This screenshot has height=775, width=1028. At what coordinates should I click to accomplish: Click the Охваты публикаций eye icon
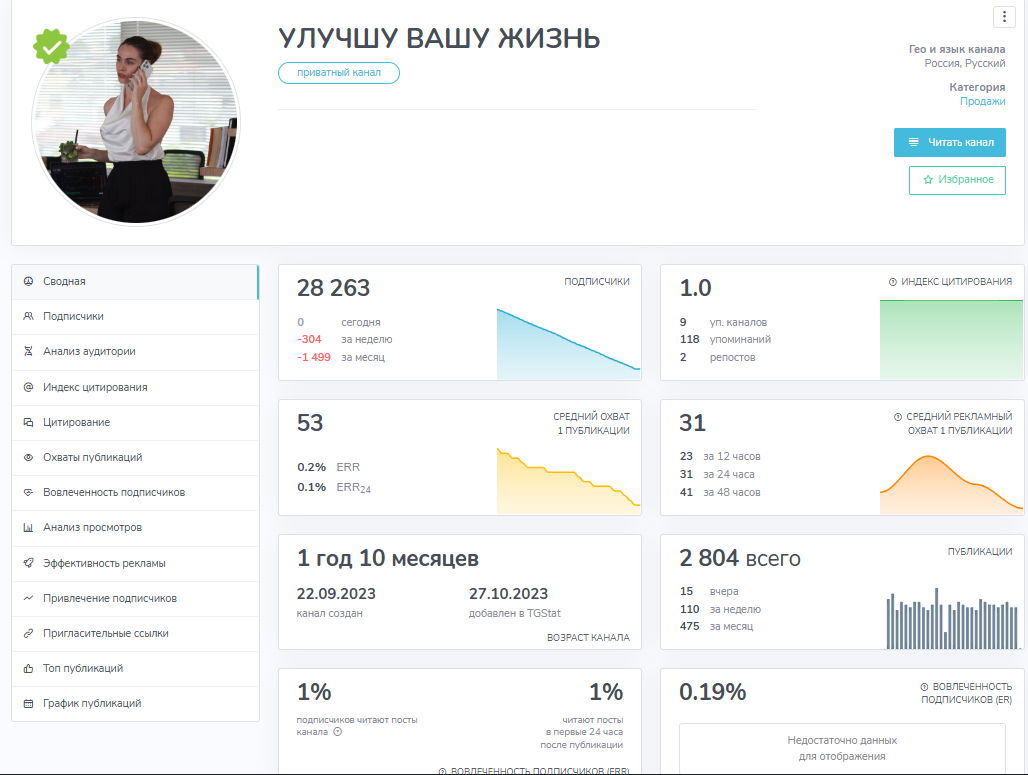point(28,457)
